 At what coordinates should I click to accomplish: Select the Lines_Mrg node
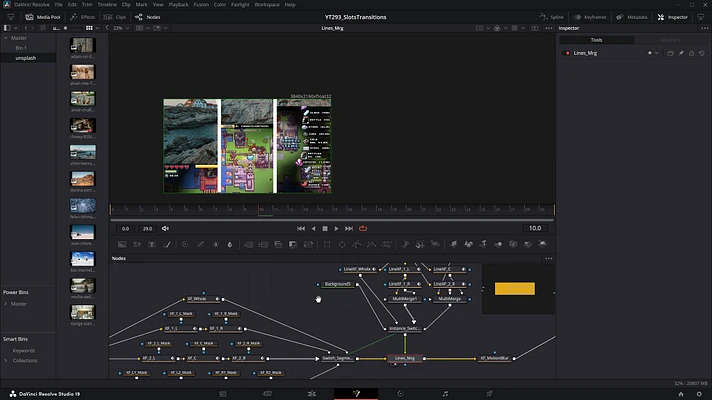pyautogui.click(x=405, y=358)
